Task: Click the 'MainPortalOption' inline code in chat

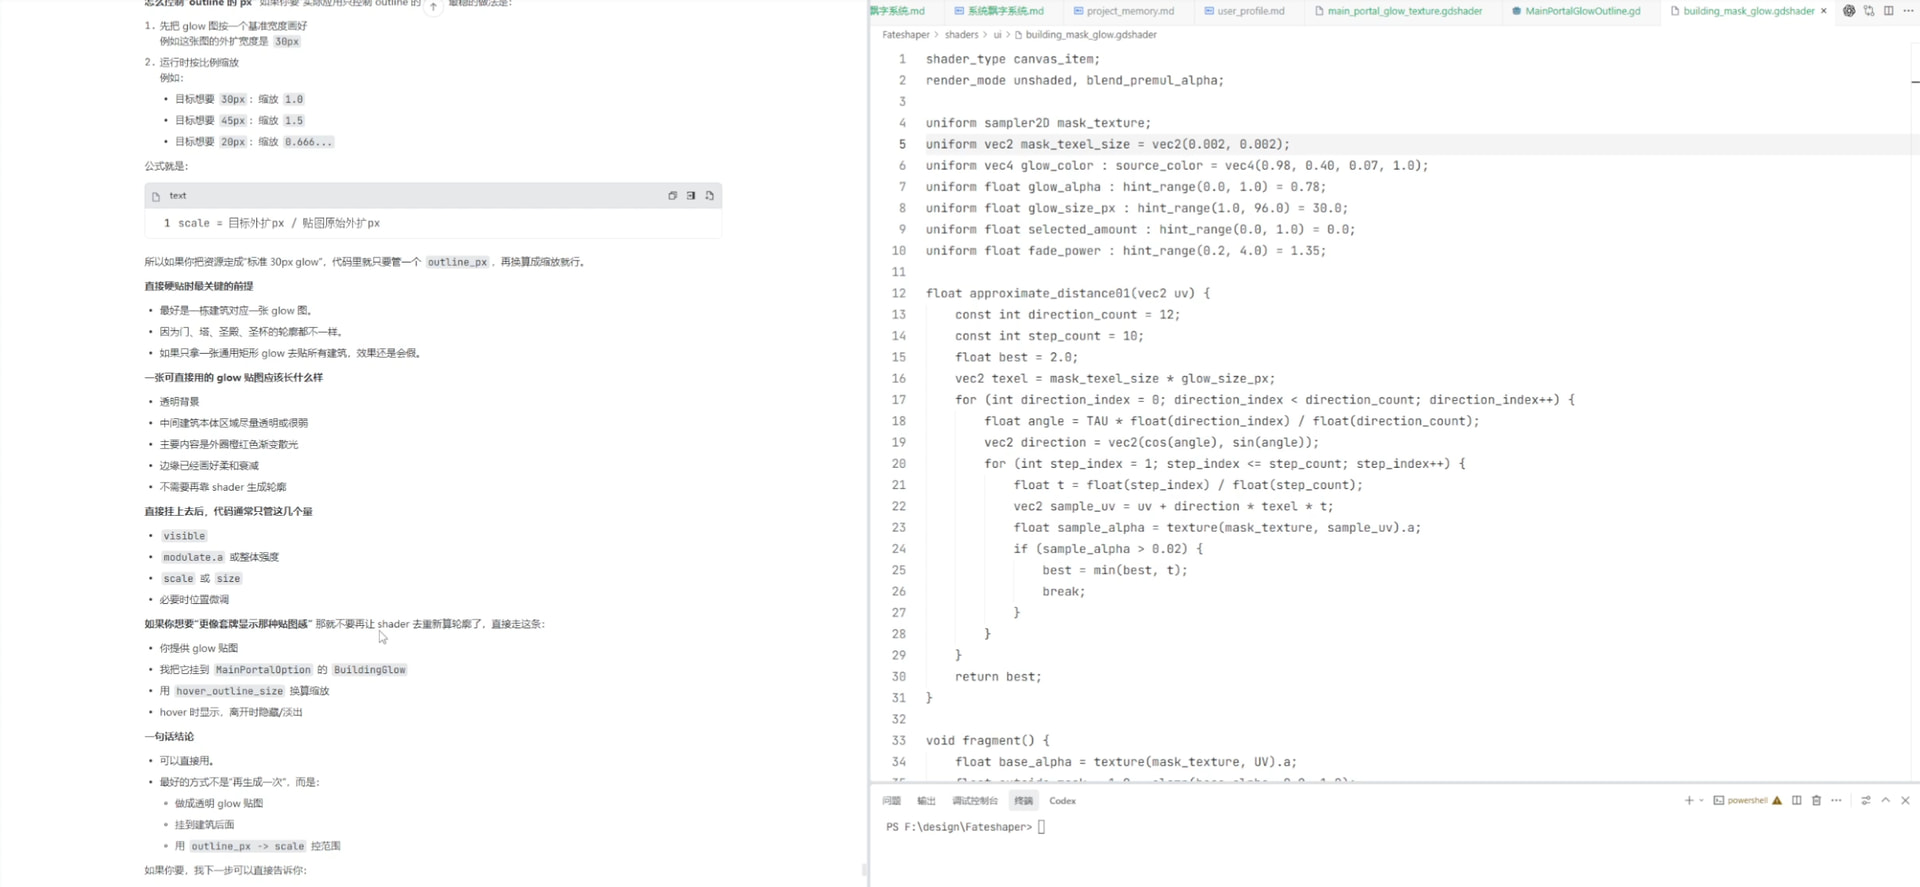Action: [263, 670]
